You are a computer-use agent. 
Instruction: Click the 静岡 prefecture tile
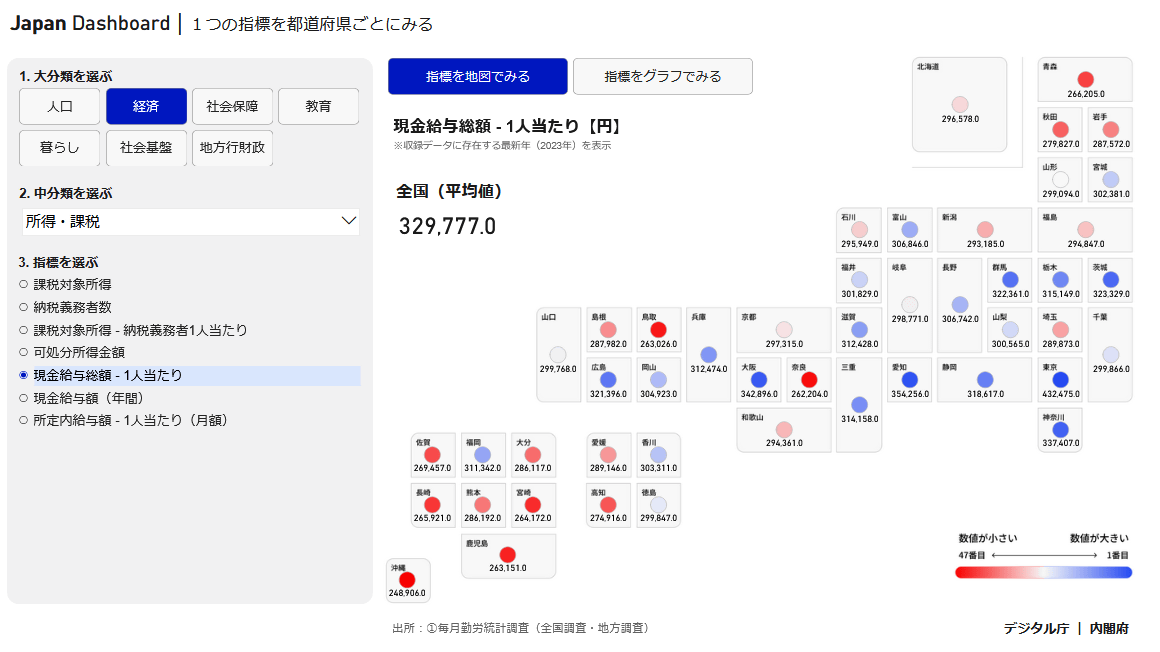click(985, 380)
